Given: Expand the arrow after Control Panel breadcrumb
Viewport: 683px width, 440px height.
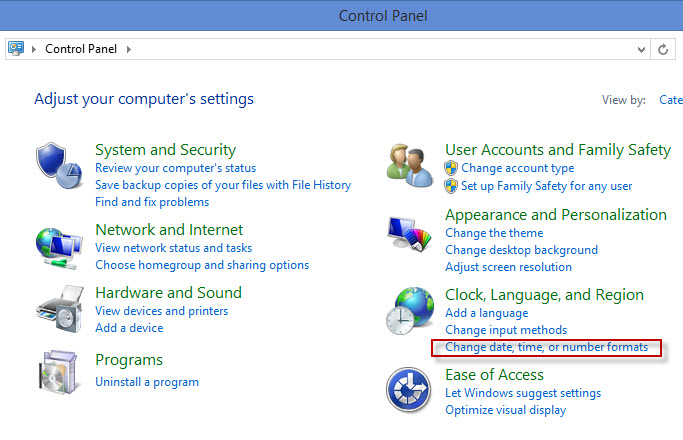Looking at the screenshot, I should point(128,49).
